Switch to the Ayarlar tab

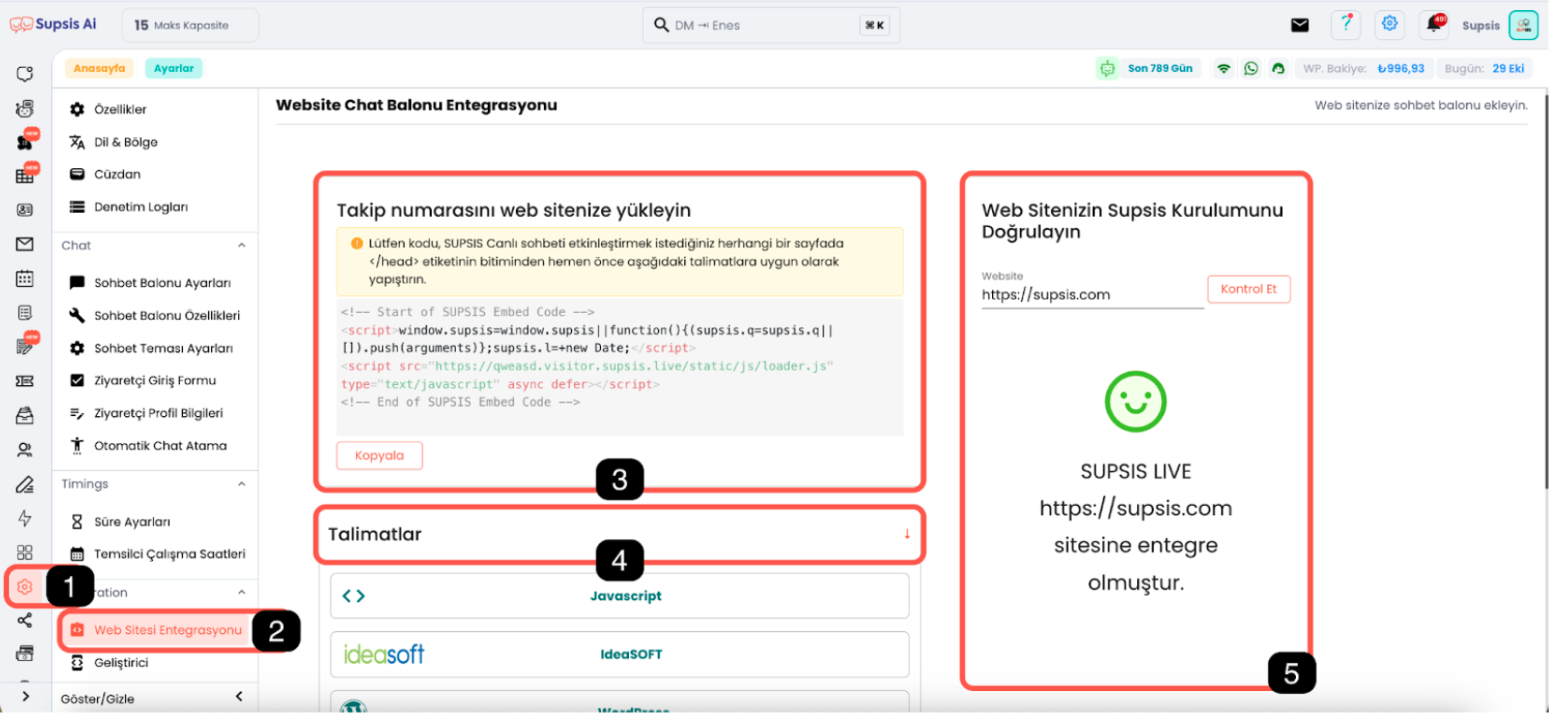tap(174, 69)
